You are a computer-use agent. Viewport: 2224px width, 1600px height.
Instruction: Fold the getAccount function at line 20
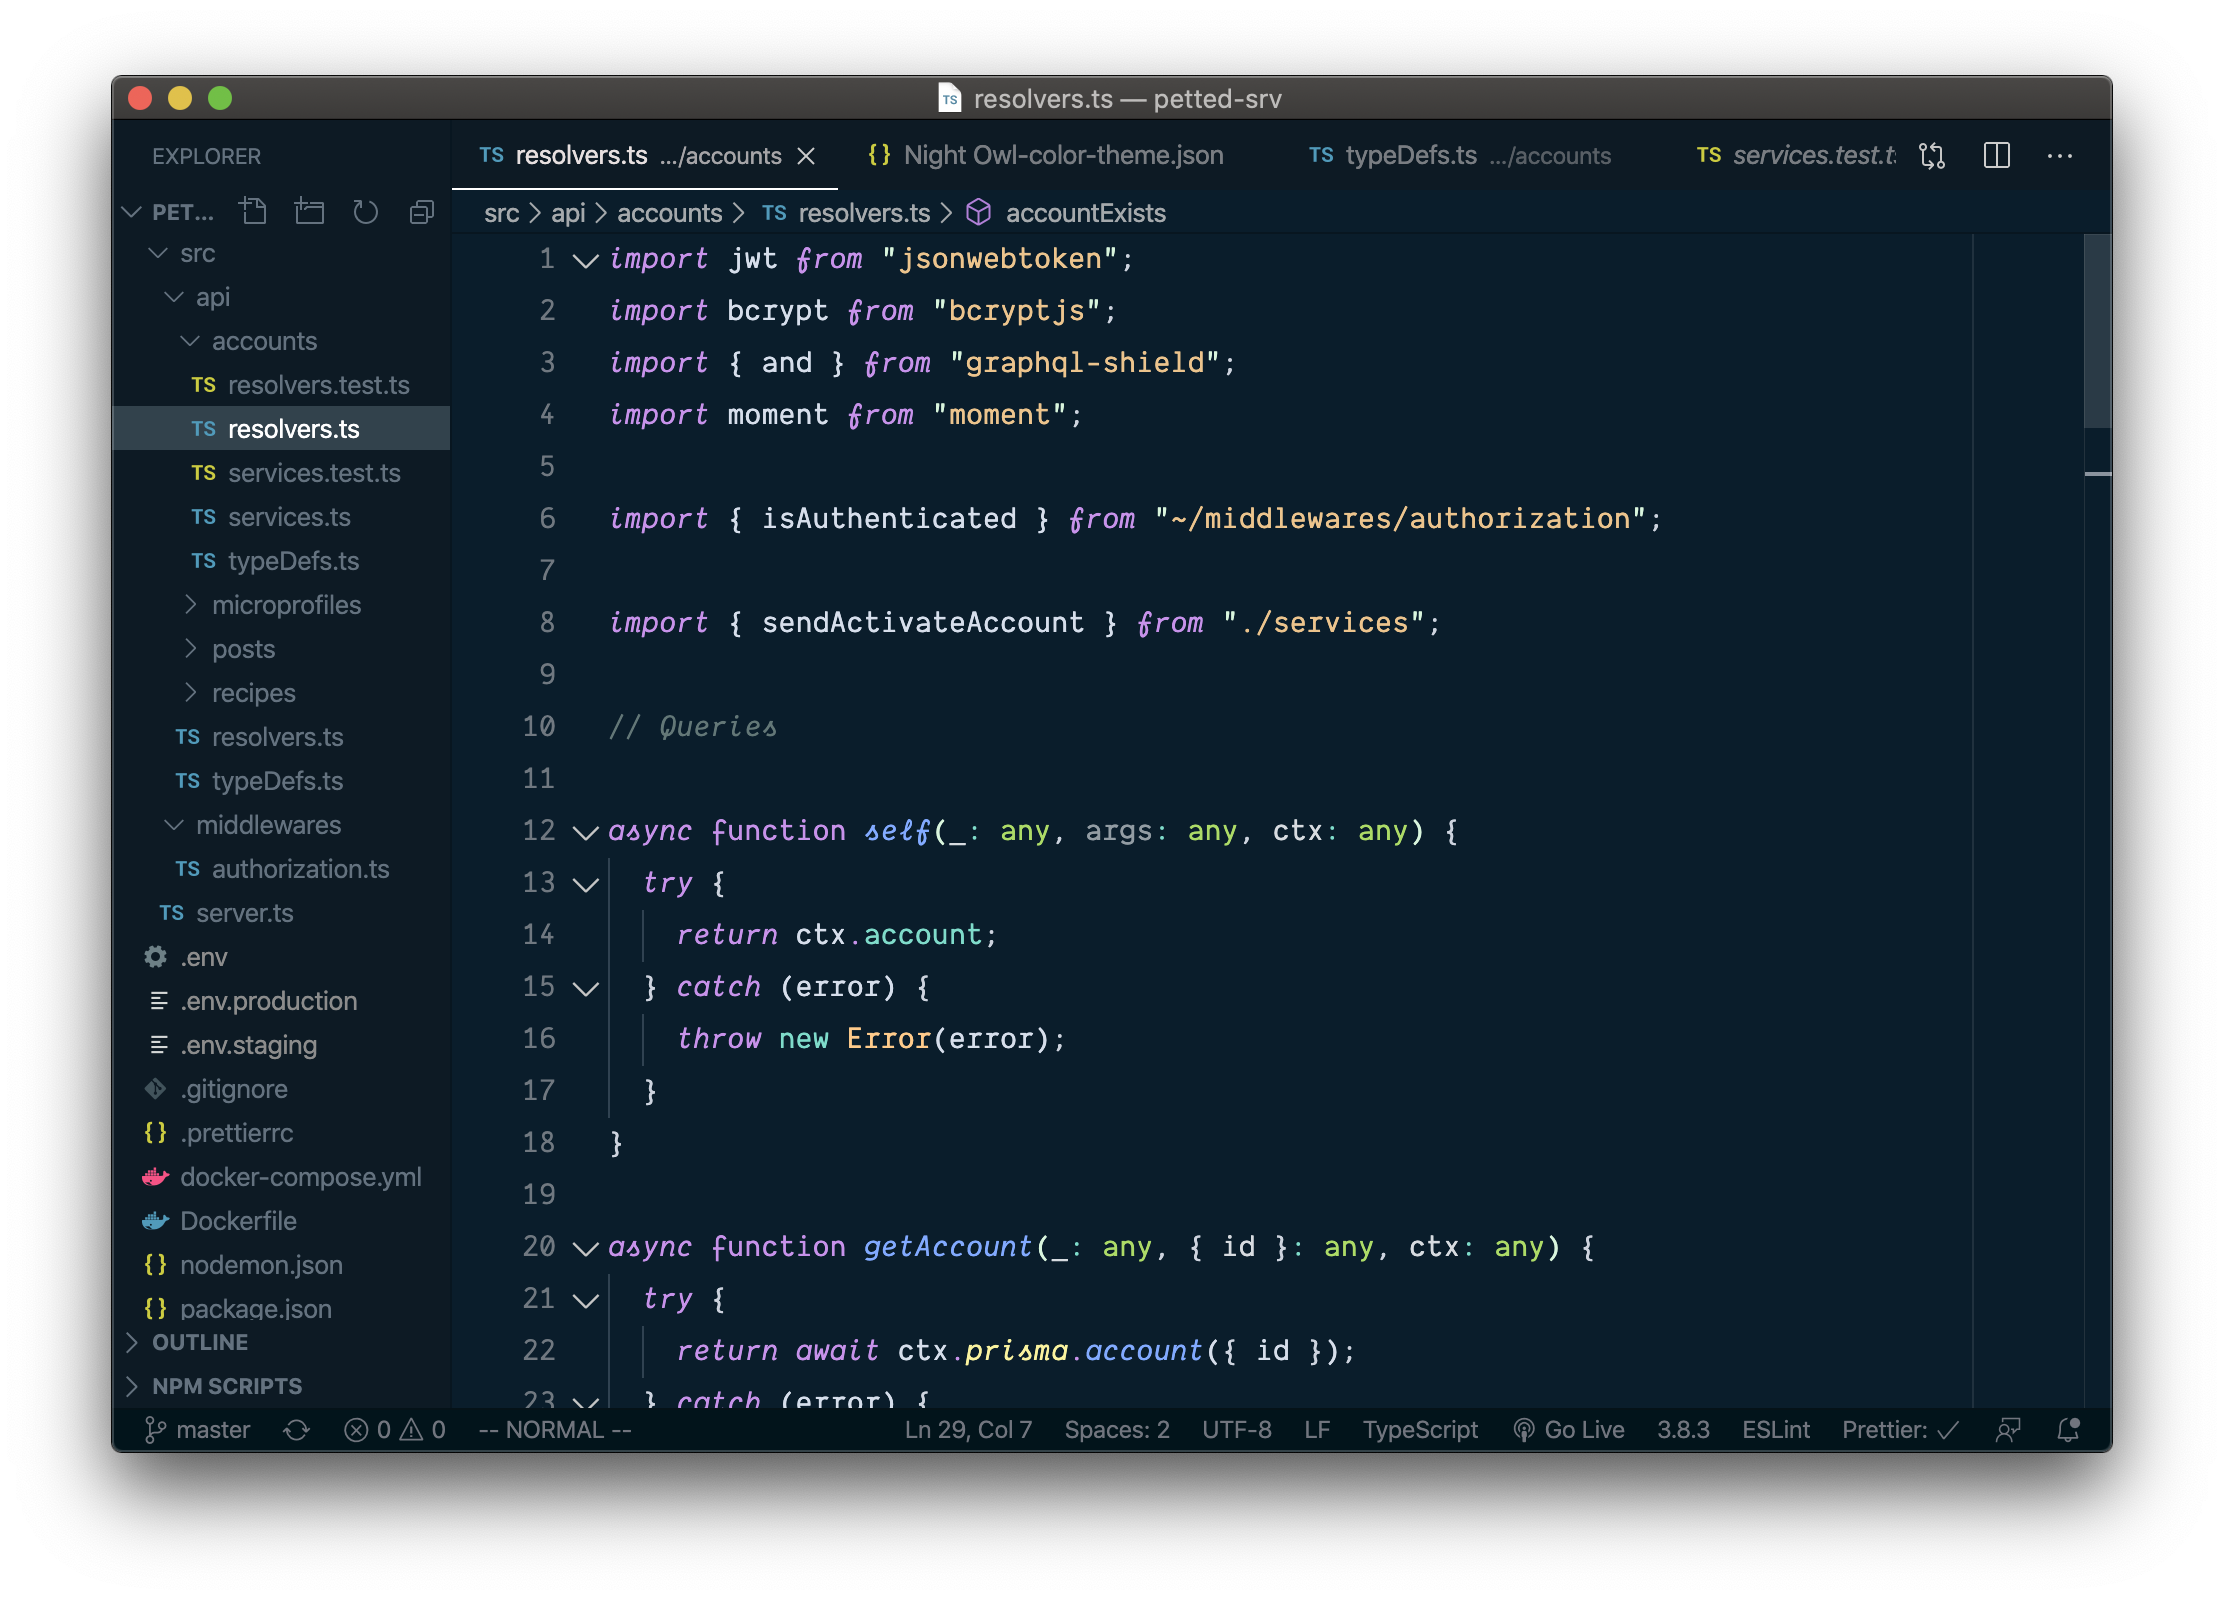point(585,1248)
